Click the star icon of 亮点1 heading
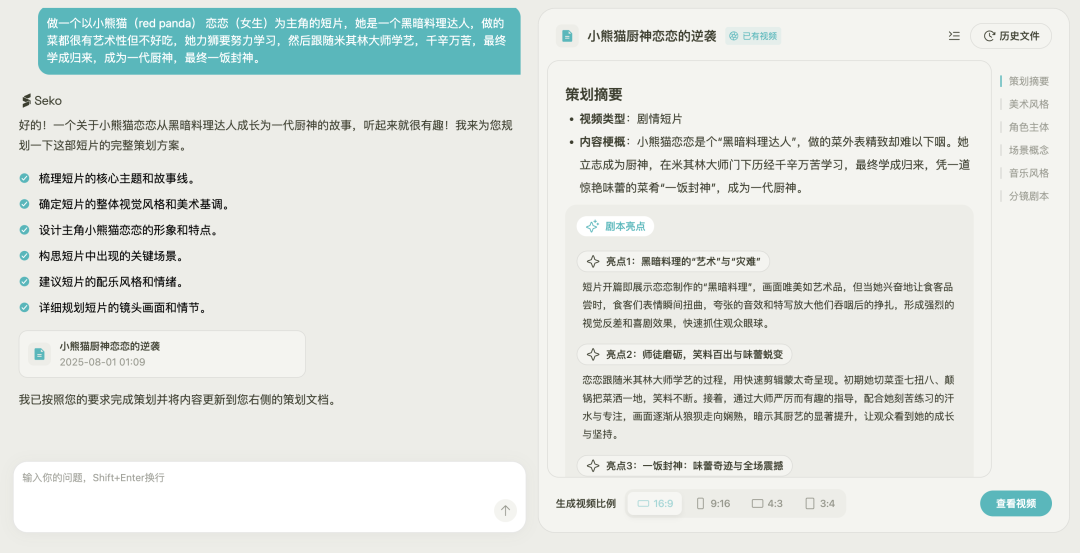Image resolution: width=1080 pixels, height=553 pixels. pyautogui.click(x=592, y=262)
